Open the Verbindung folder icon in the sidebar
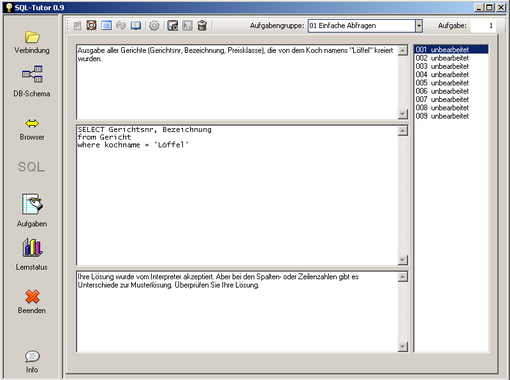 [32, 37]
